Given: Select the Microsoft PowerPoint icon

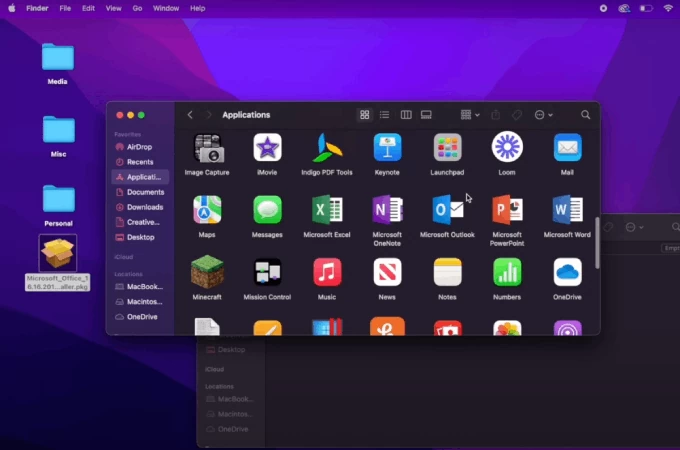Looking at the screenshot, I should [507, 210].
